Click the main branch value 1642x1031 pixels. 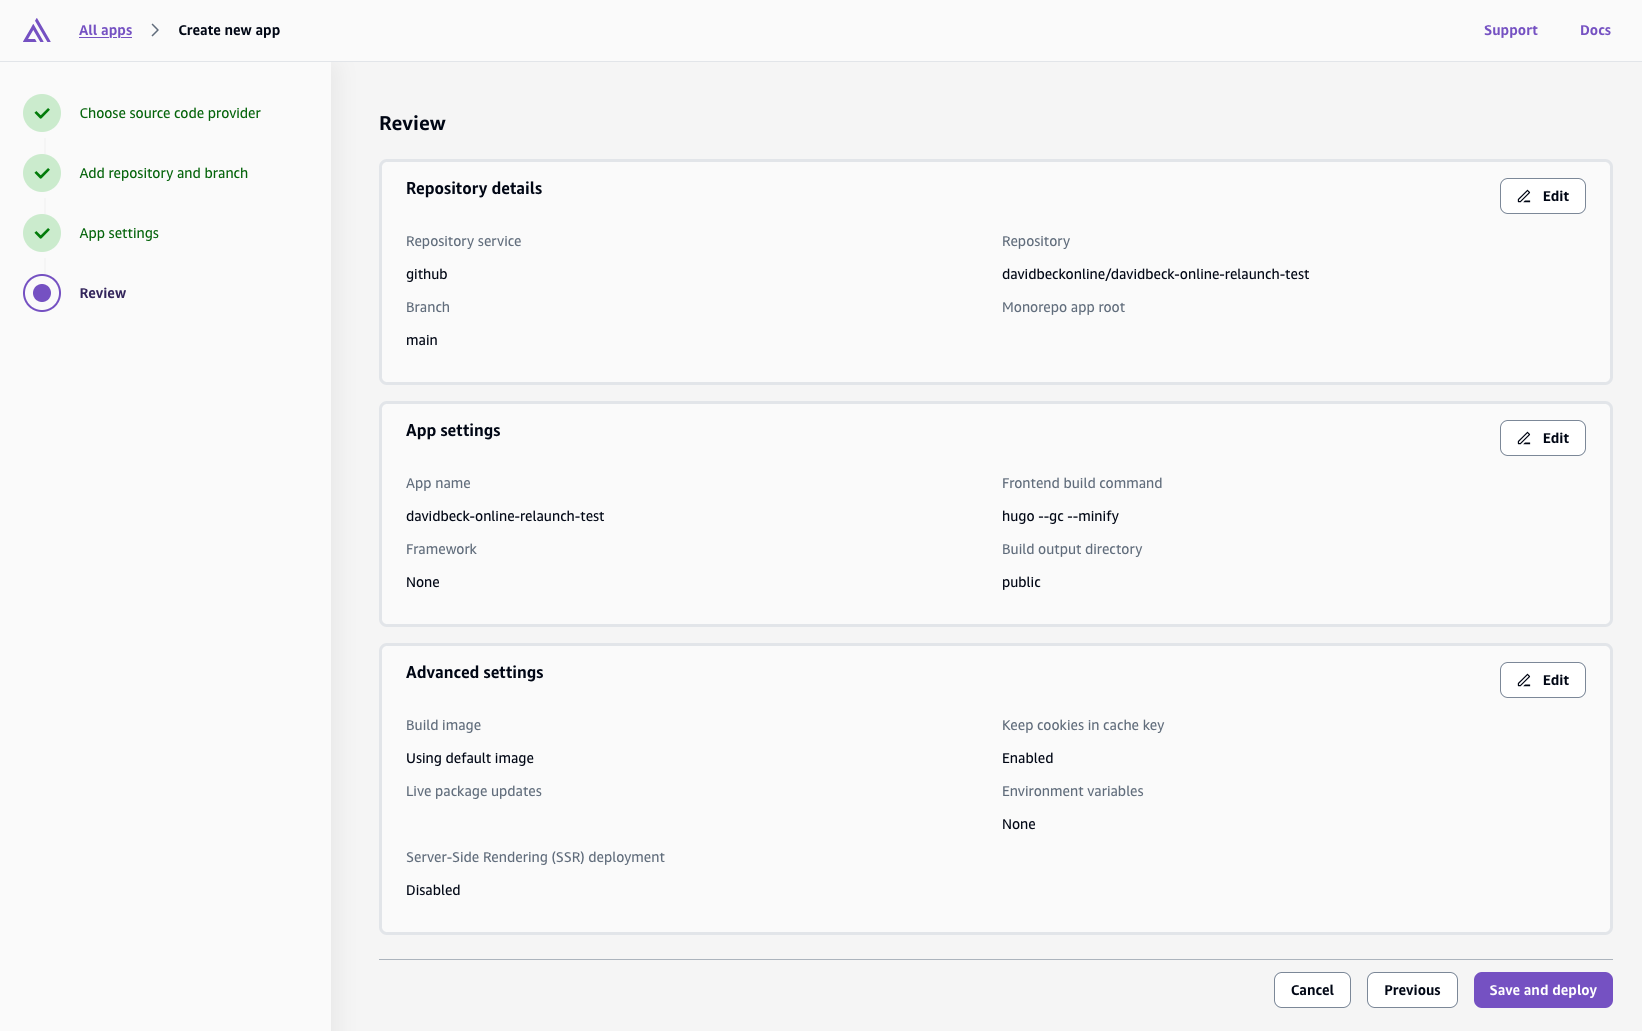(x=422, y=340)
